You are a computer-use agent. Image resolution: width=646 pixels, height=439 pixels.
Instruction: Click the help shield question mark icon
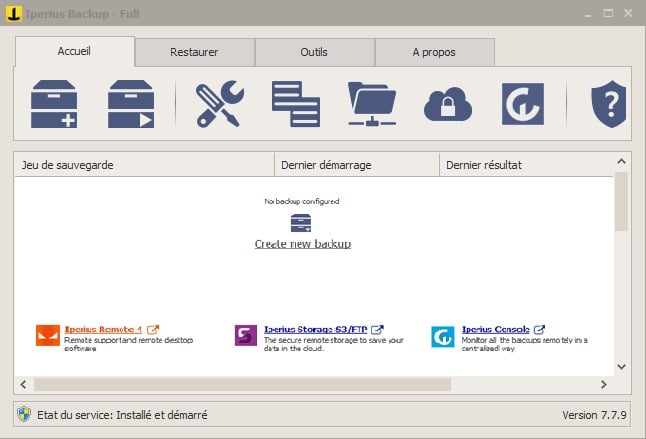[607, 104]
